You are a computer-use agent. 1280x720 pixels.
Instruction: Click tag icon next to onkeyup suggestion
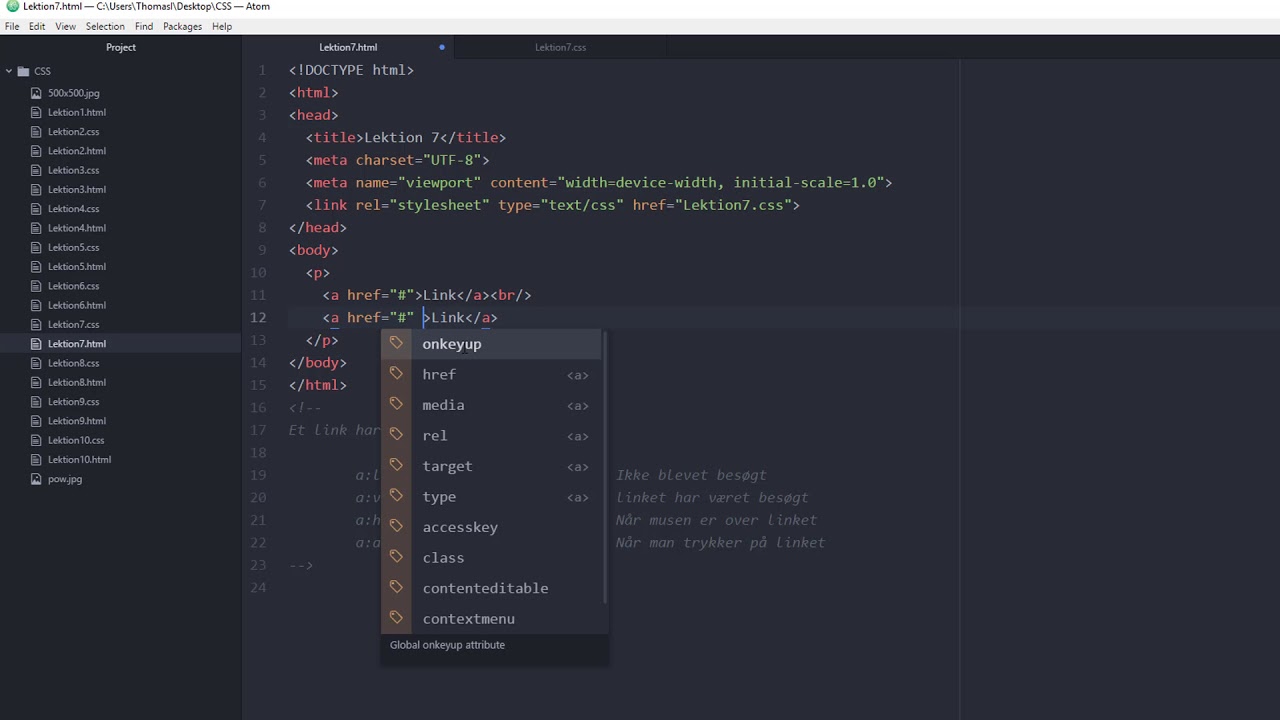tap(397, 343)
